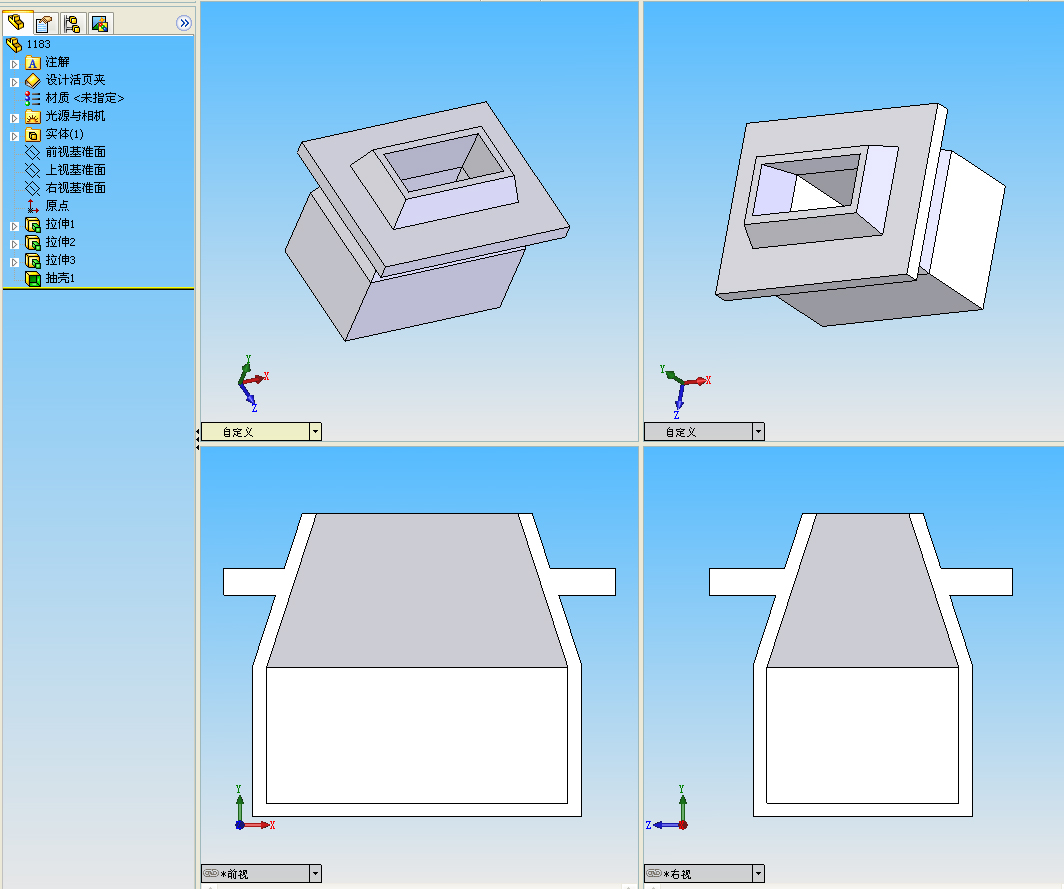This screenshot has height=889, width=1064.
Task: Expand the 拉伸3 feature
Action: (x=14, y=261)
